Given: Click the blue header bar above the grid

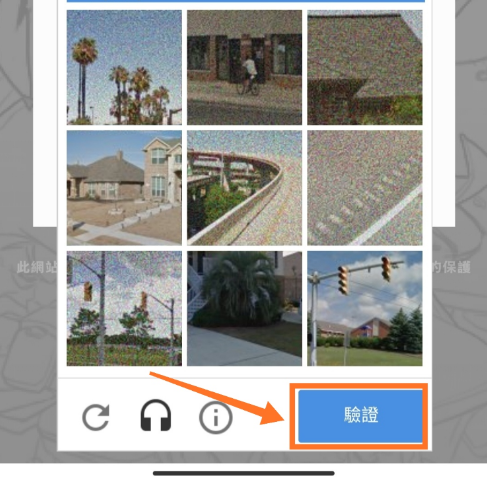Looking at the screenshot, I should coord(246,1).
